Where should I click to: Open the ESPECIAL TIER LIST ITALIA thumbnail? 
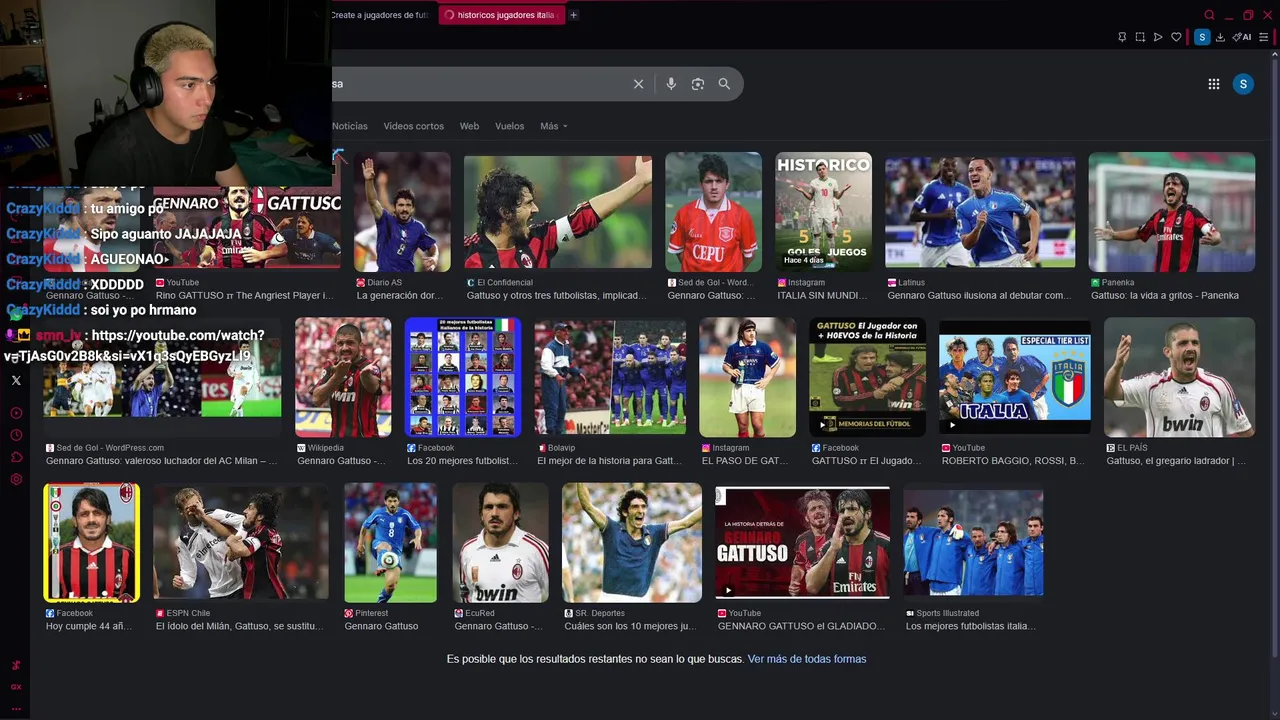(1014, 377)
